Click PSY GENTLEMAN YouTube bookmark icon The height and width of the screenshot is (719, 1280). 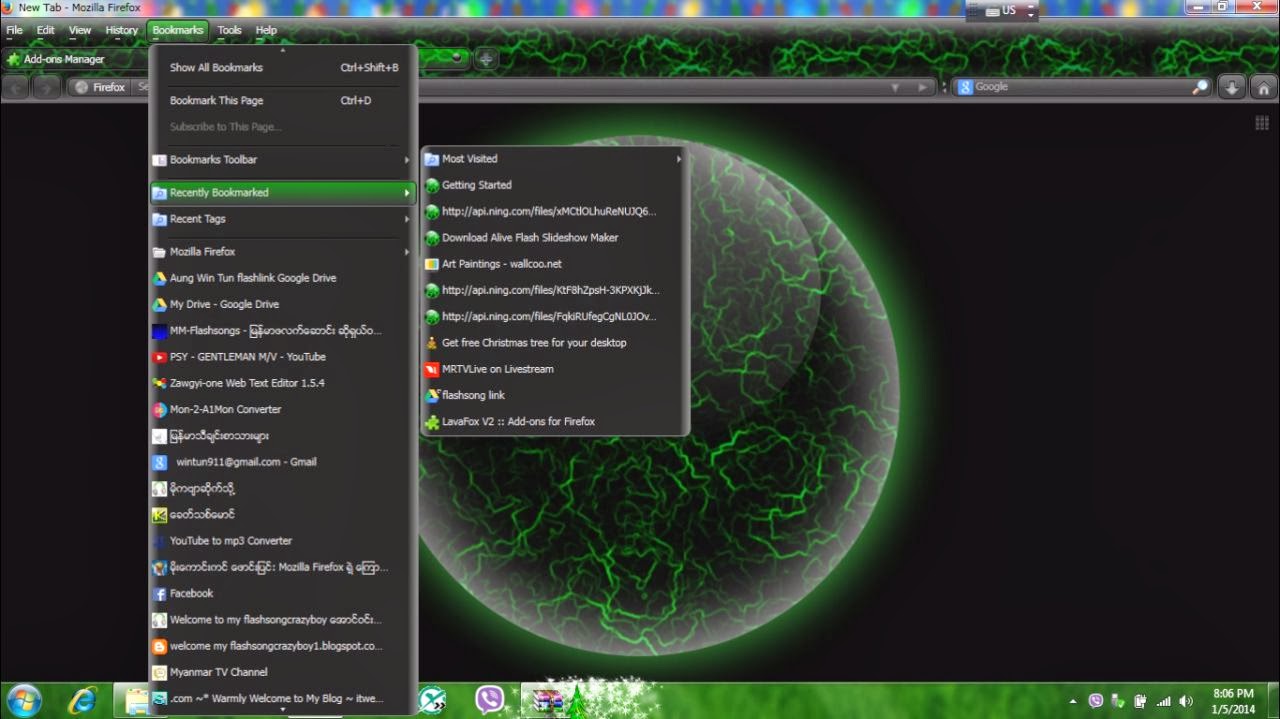(159, 357)
